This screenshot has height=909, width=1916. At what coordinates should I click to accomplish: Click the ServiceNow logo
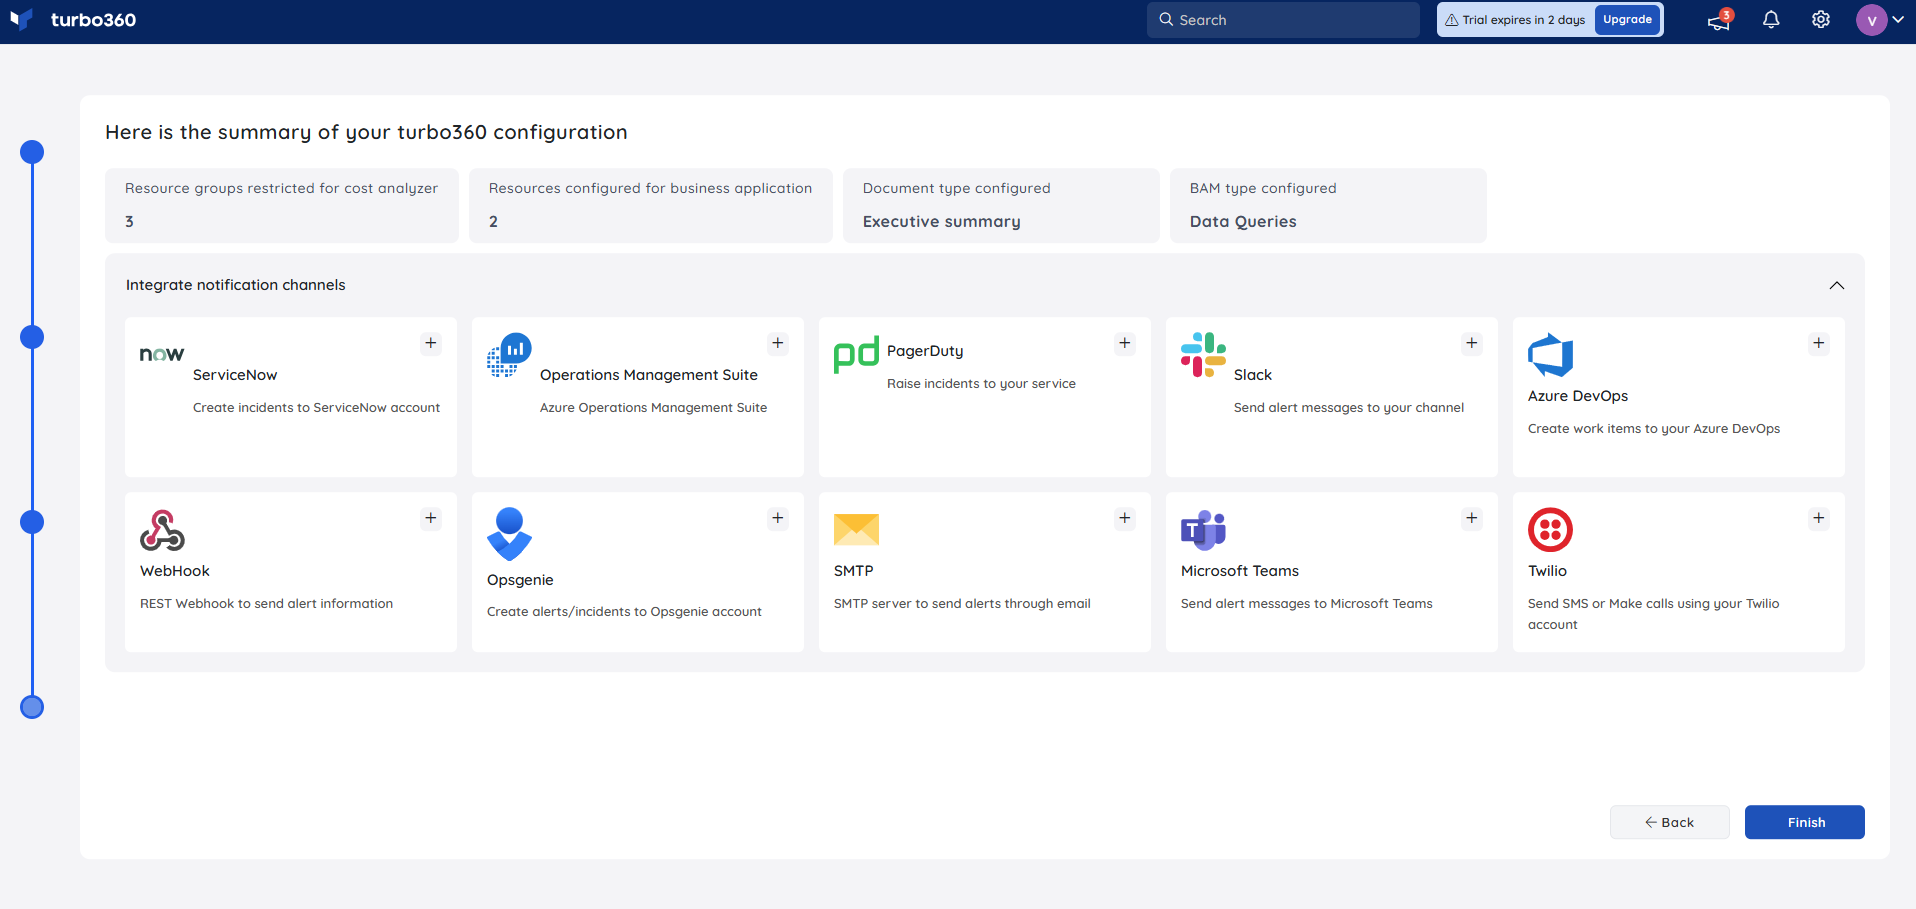[162, 354]
